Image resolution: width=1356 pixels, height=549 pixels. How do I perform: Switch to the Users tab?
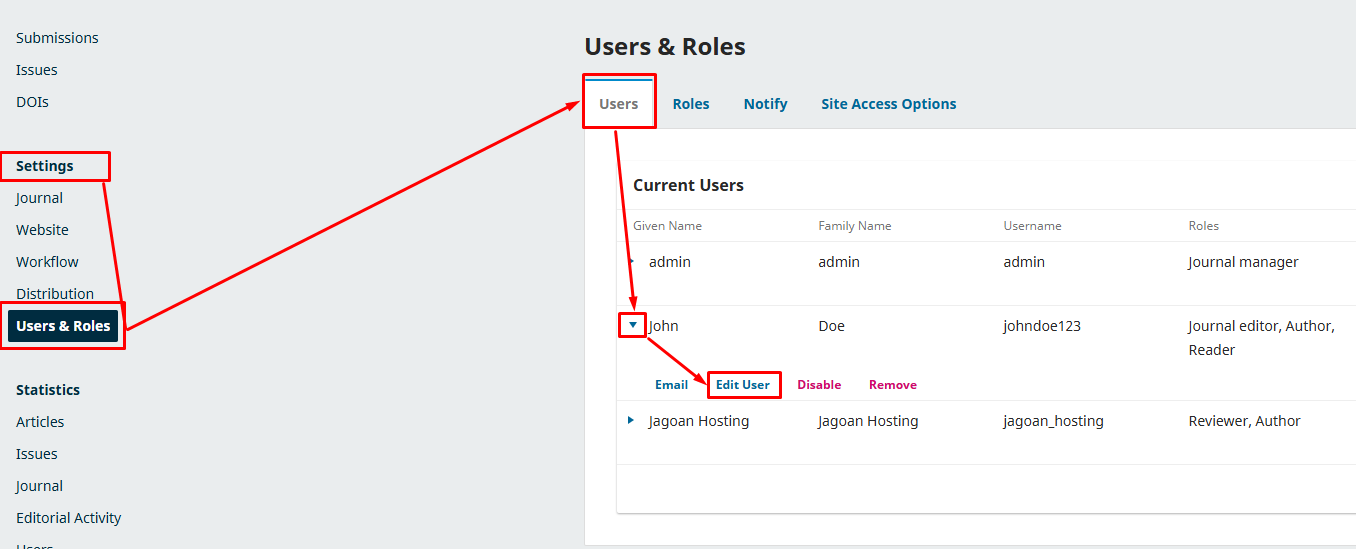coord(618,104)
